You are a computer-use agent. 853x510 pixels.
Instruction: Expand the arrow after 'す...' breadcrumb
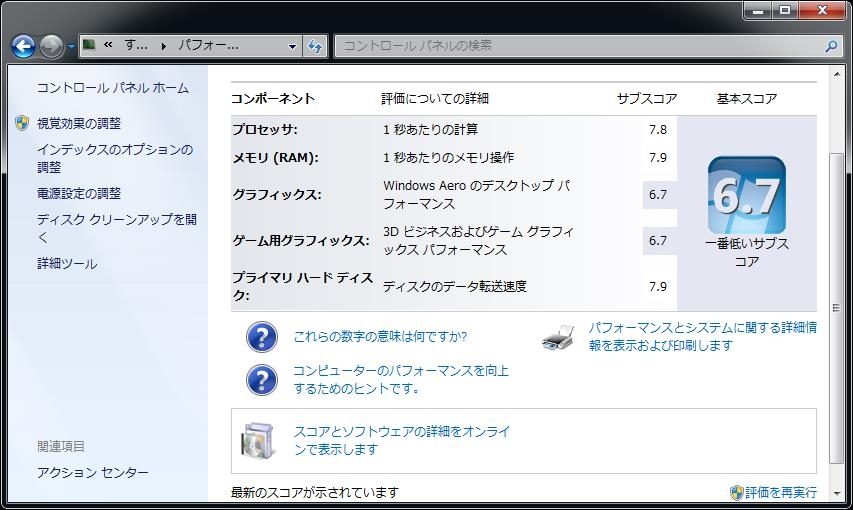163,46
